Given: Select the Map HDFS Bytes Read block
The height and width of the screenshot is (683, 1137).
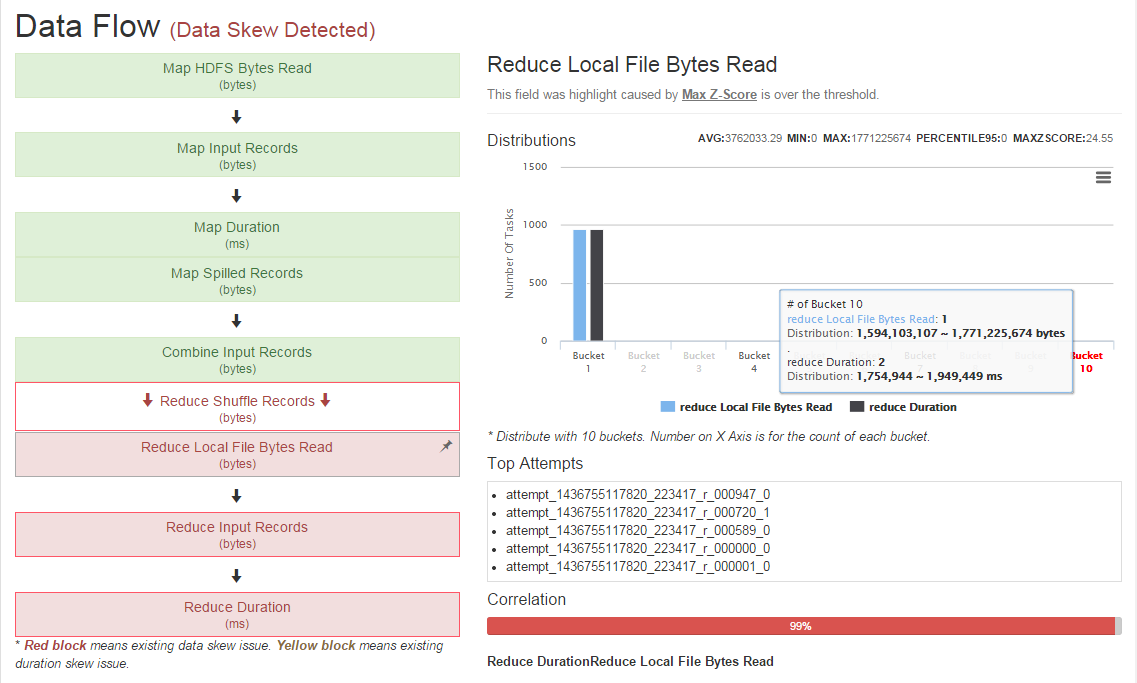Looking at the screenshot, I should pyautogui.click(x=237, y=76).
